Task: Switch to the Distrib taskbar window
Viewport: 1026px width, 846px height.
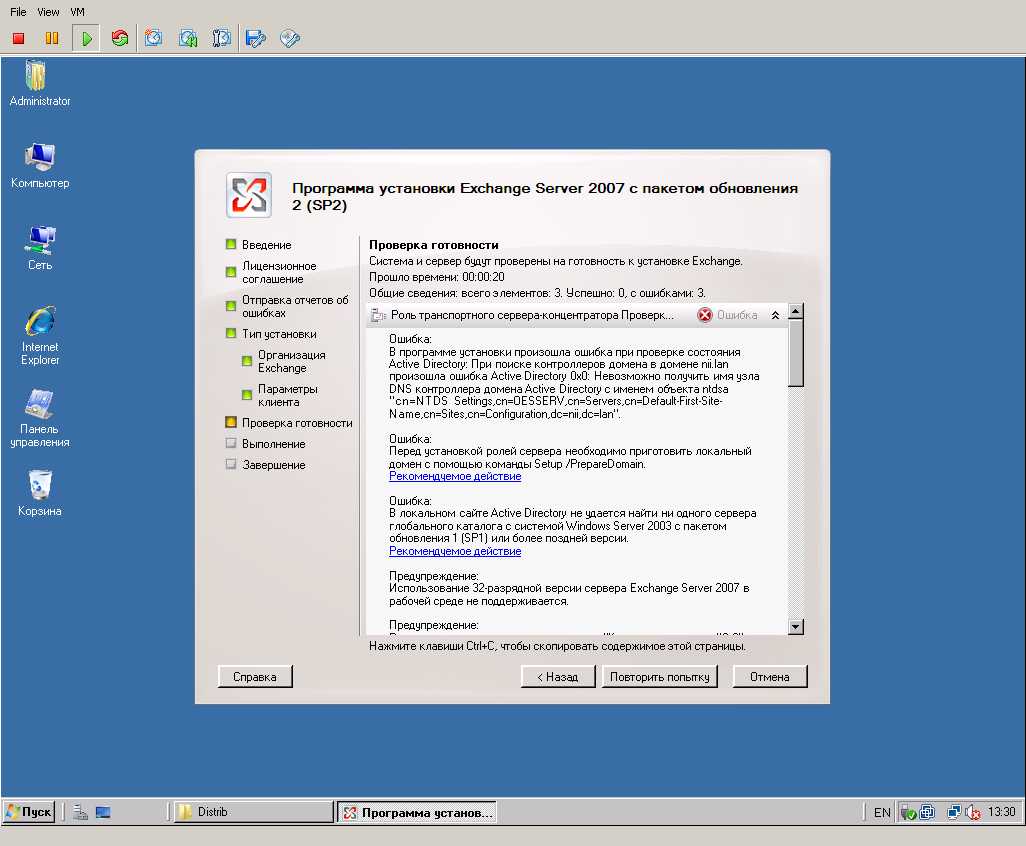Action: coord(254,812)
